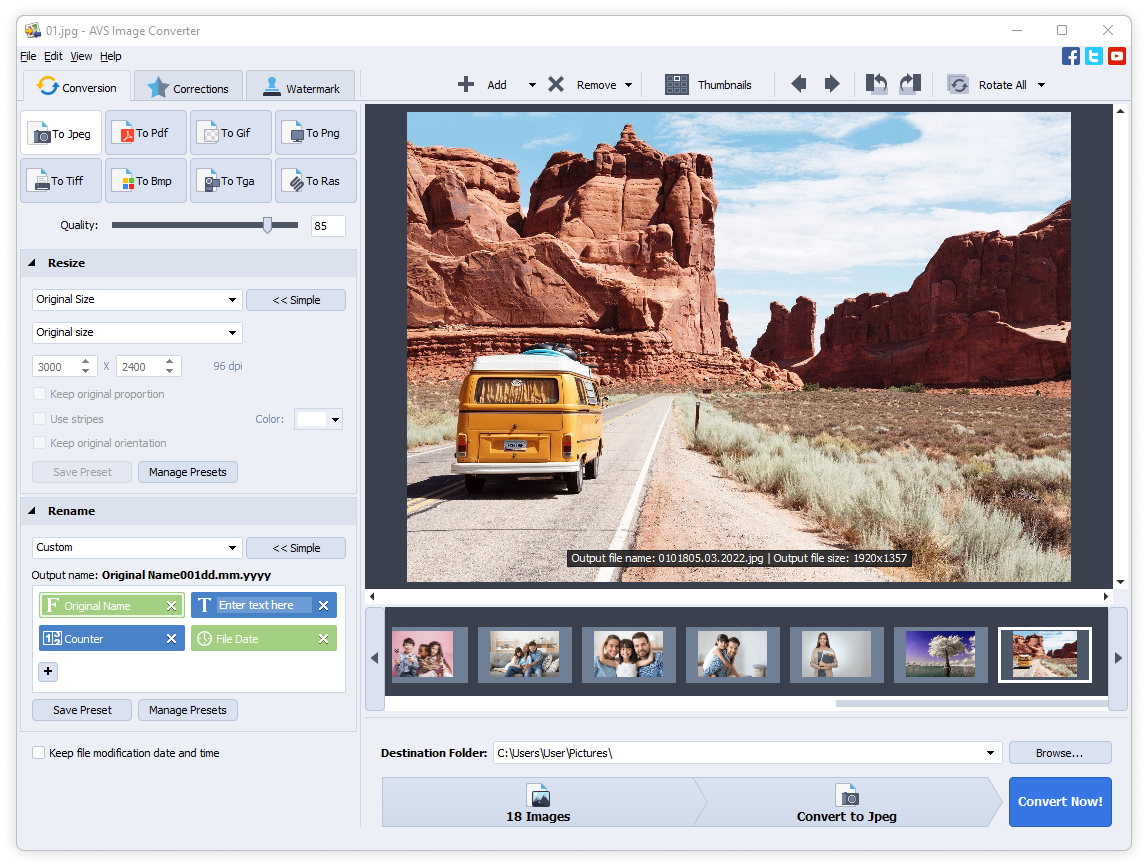Image resolution: width=1148 pixels, height=868 pixels.
Task: Toggle Keep original orientation checkbox
Action: [40, 443]
